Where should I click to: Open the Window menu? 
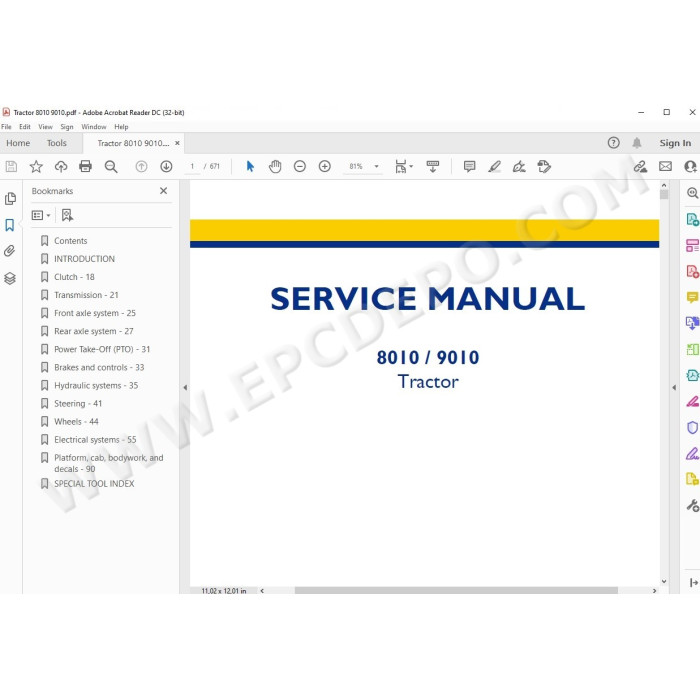[94, 127]
